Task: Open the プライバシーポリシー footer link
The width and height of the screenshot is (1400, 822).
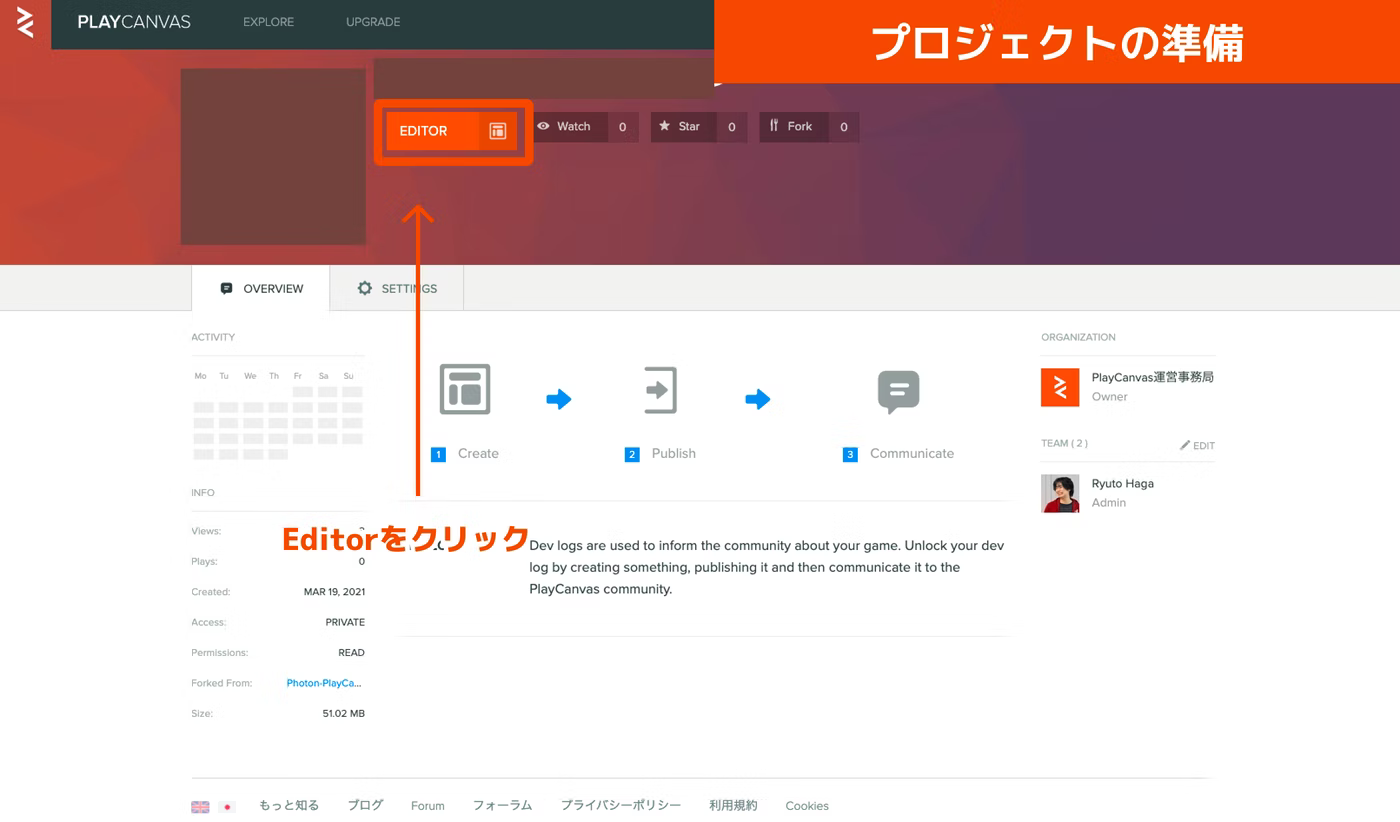Action: click(620, 805)
